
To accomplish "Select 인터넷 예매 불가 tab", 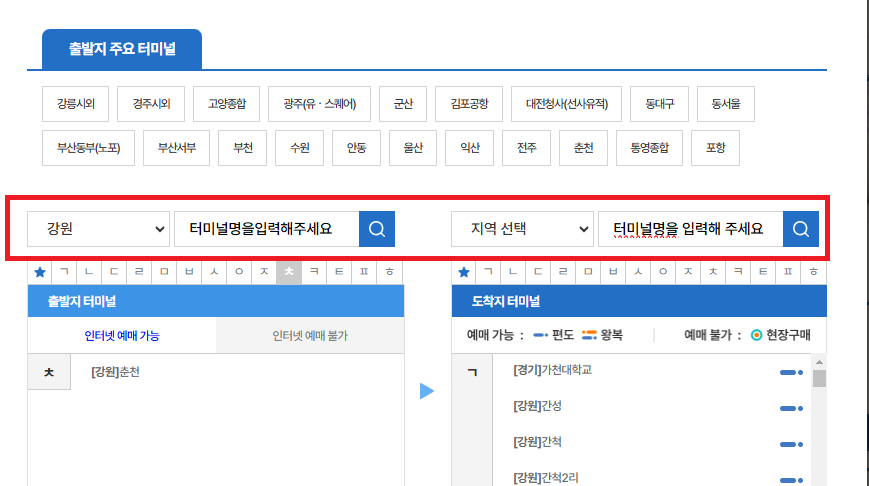I will point(310,336).
